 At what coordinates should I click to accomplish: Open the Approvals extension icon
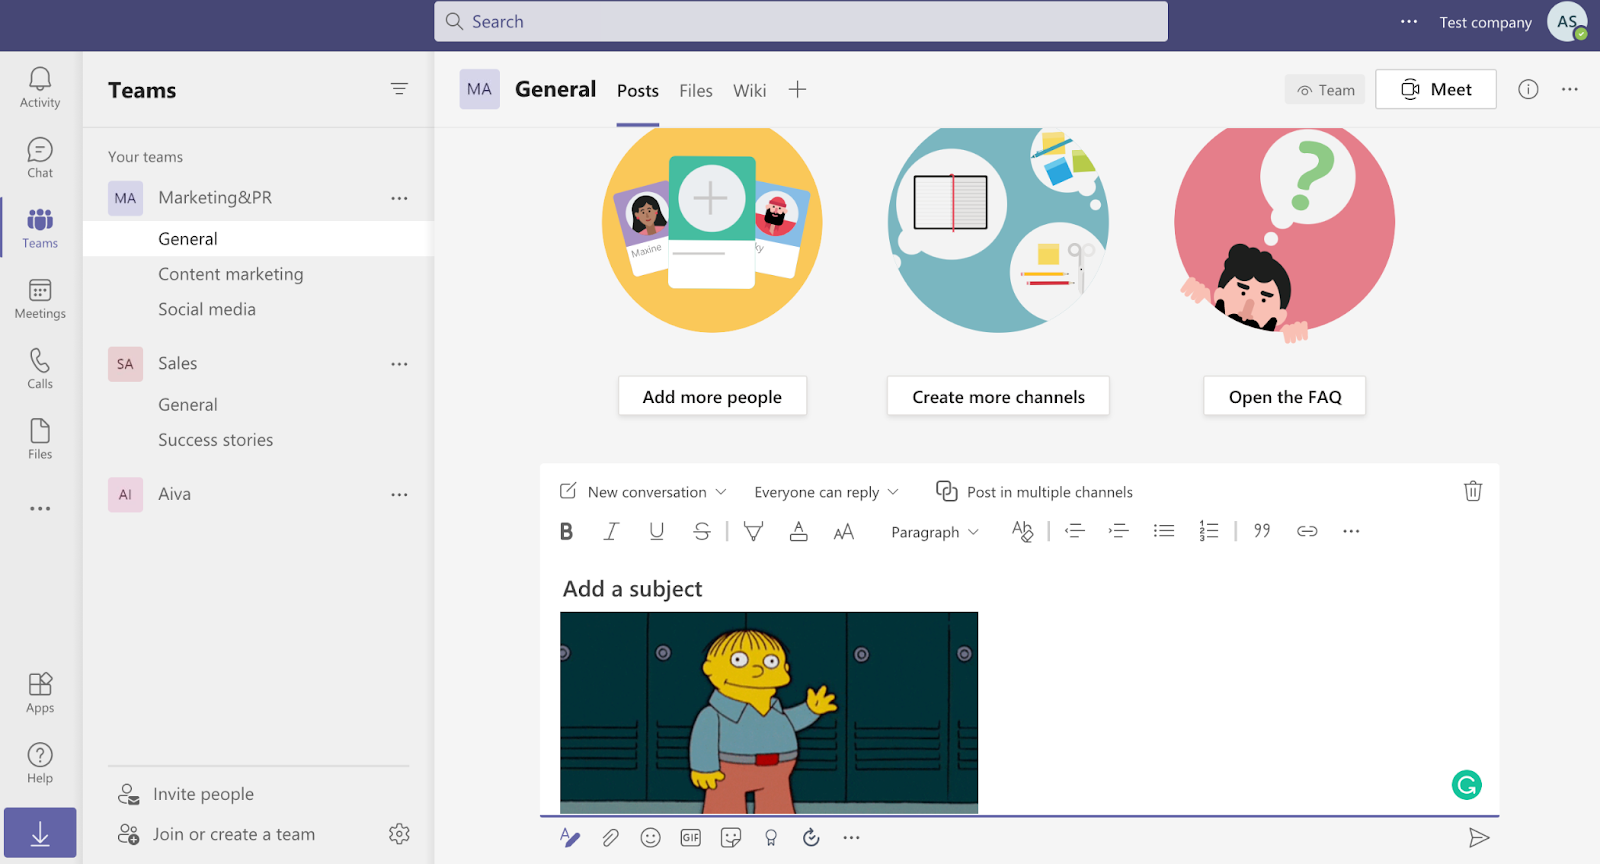point(811,838)
